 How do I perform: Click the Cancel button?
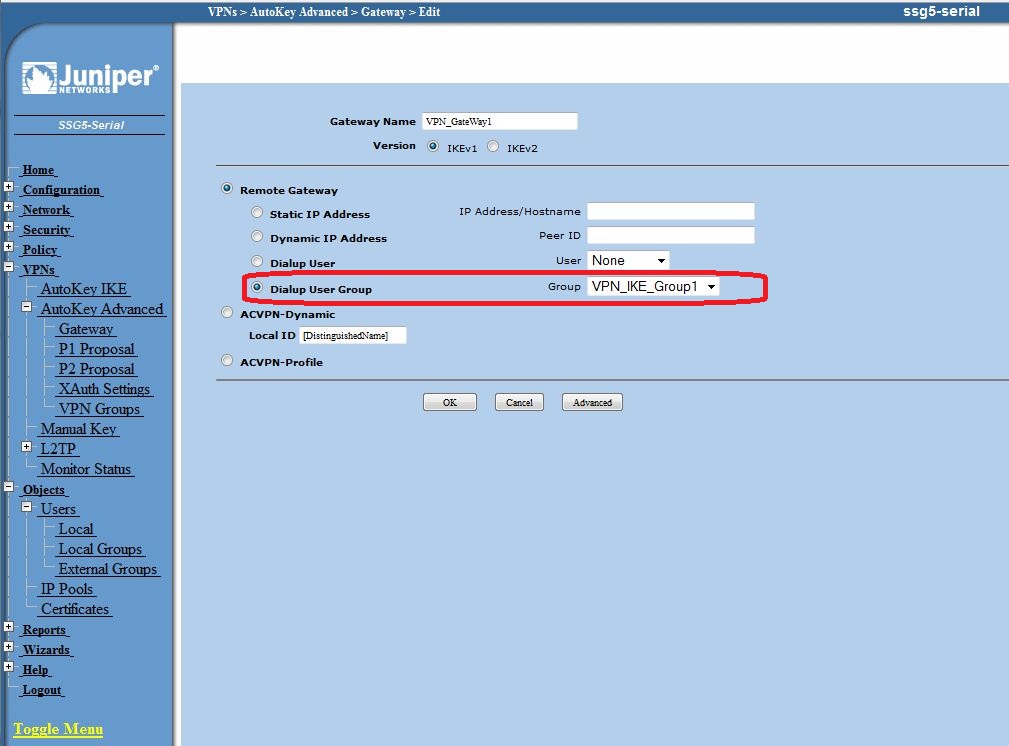point(519,402)
